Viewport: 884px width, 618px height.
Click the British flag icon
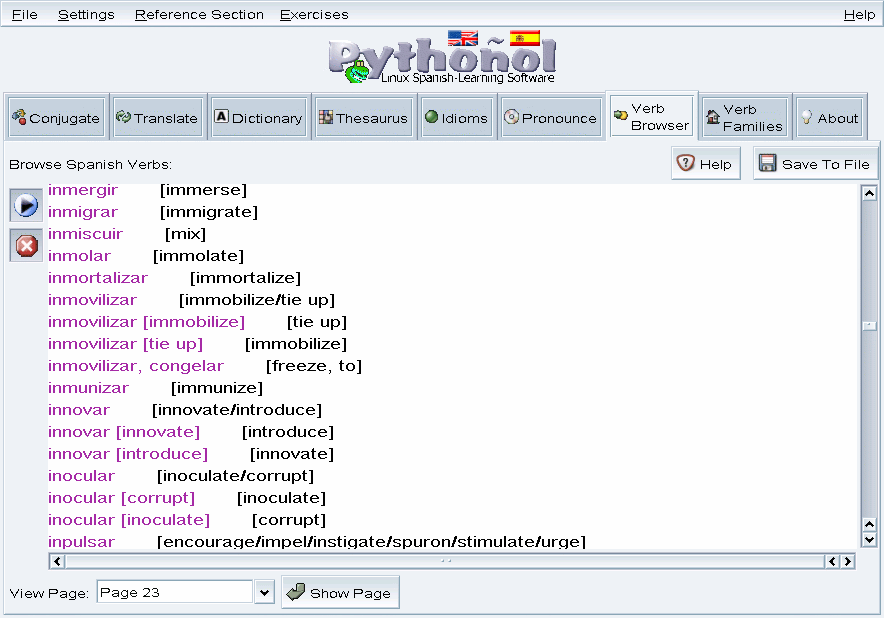click(x=462, y=39)
